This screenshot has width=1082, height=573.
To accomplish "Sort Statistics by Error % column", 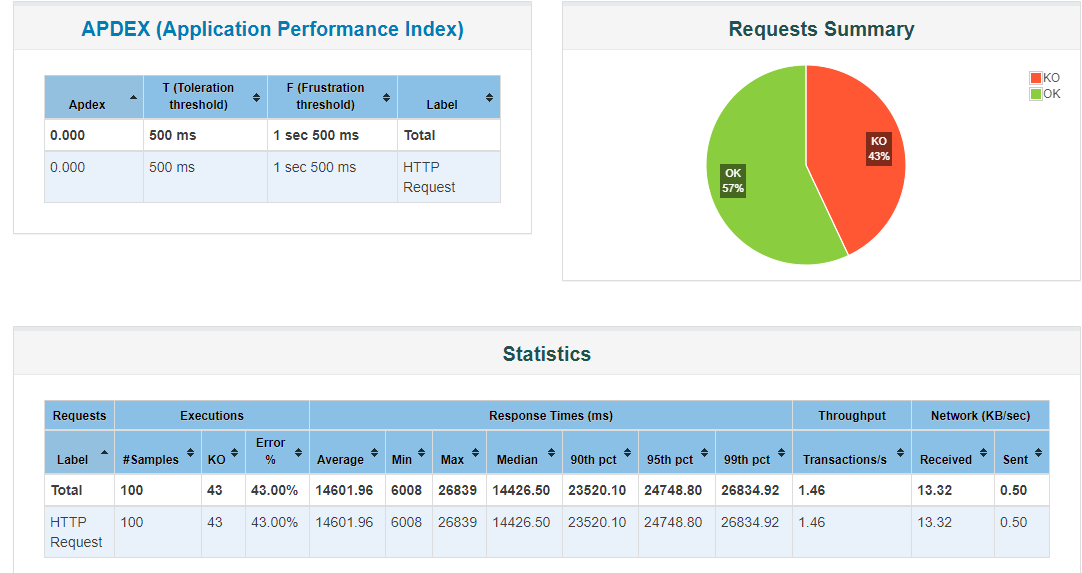I will [x=276, y=452].
